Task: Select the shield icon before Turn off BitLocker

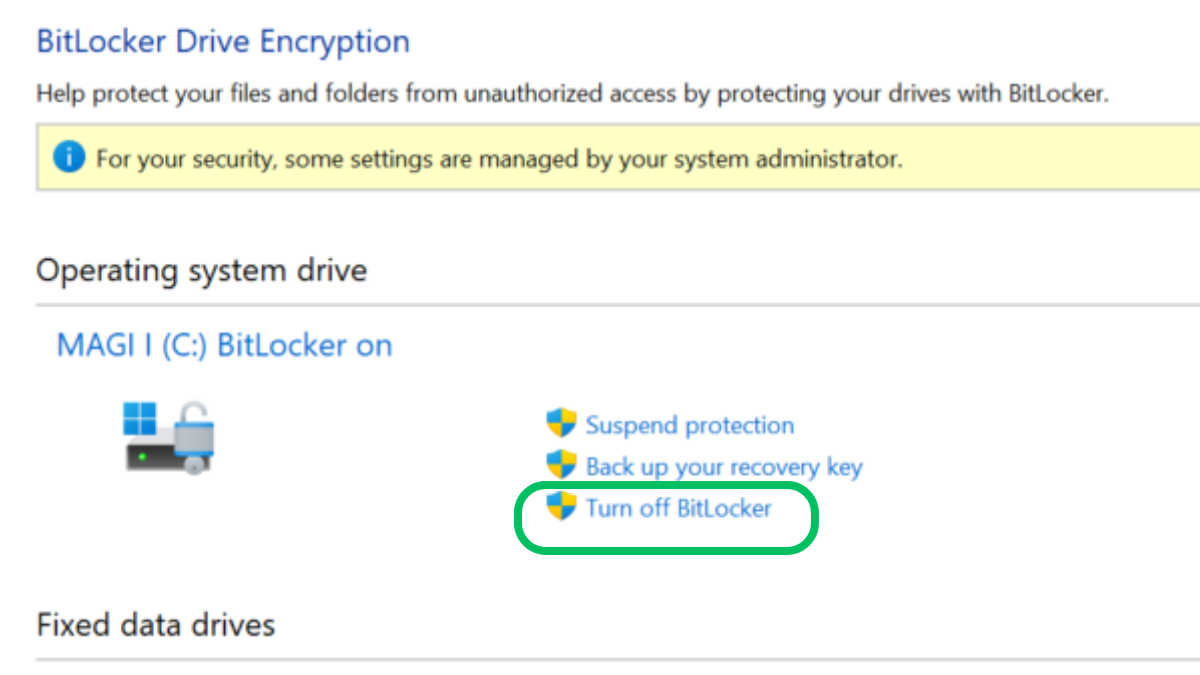Action: tap(561, 508)
